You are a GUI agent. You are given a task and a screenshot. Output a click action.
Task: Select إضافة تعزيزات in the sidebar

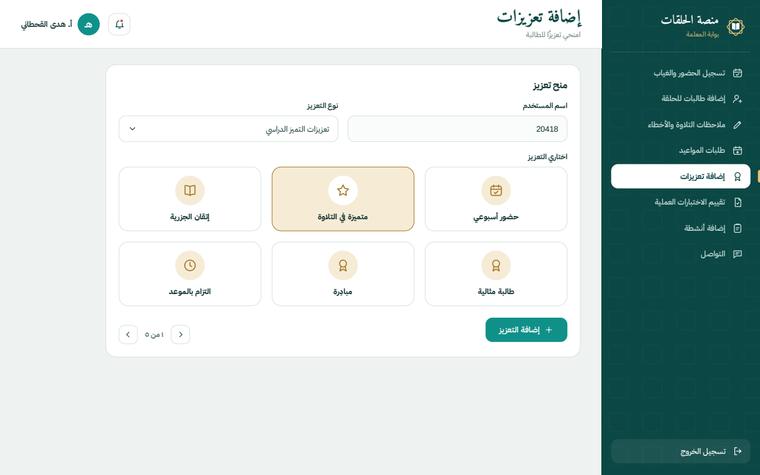point(681,176)
